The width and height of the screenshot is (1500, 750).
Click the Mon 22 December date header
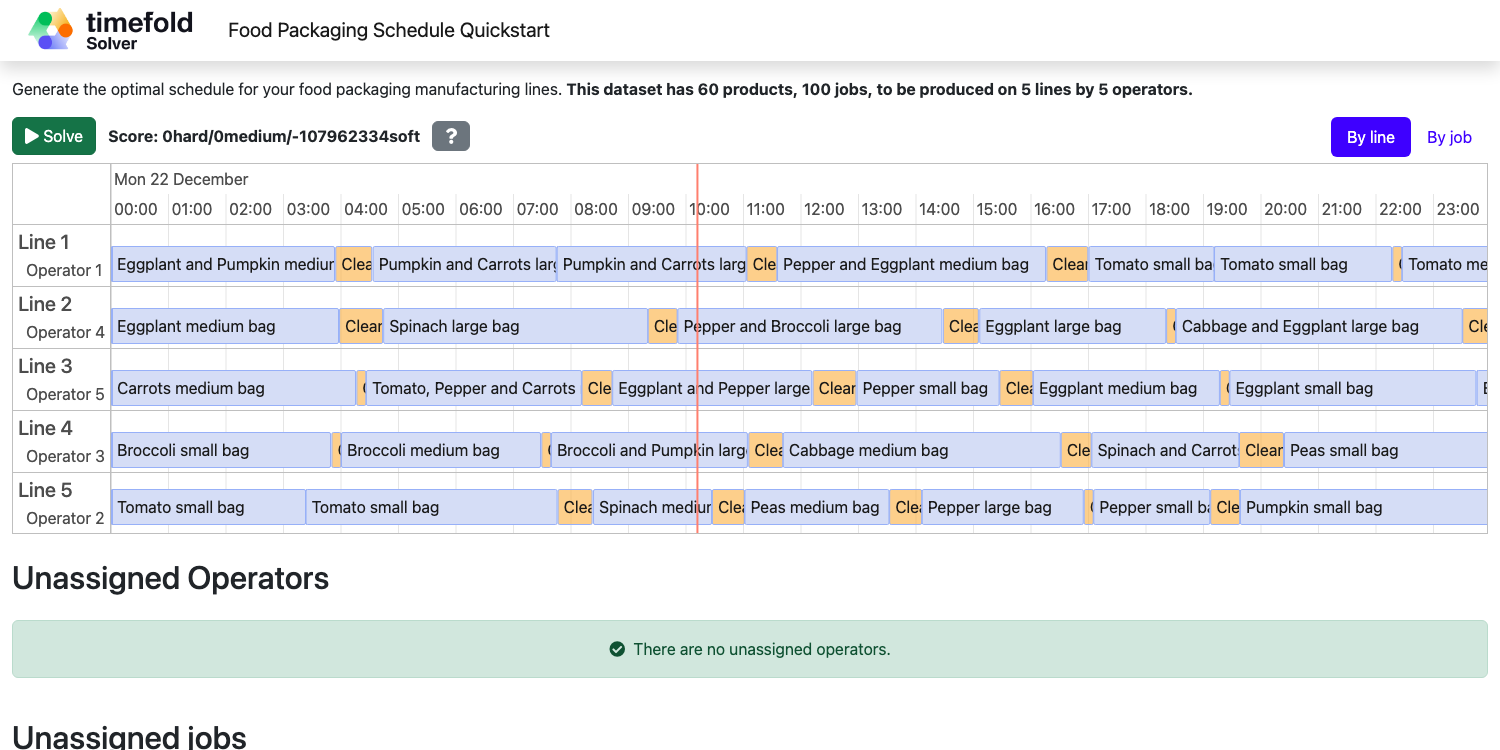pos(181,179)
